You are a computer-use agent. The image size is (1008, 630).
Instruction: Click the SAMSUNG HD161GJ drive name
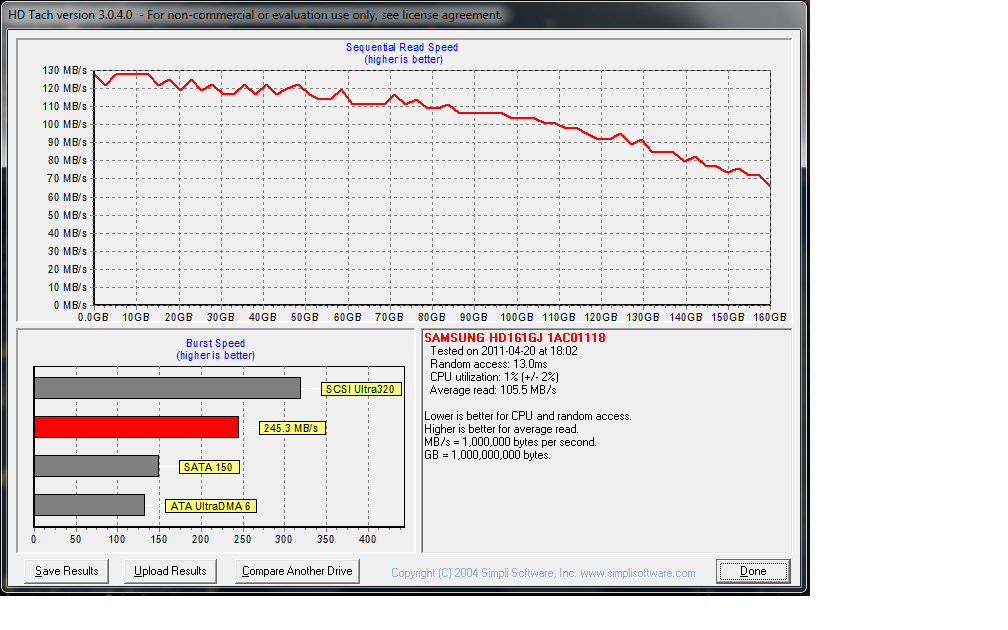[514, 338]
